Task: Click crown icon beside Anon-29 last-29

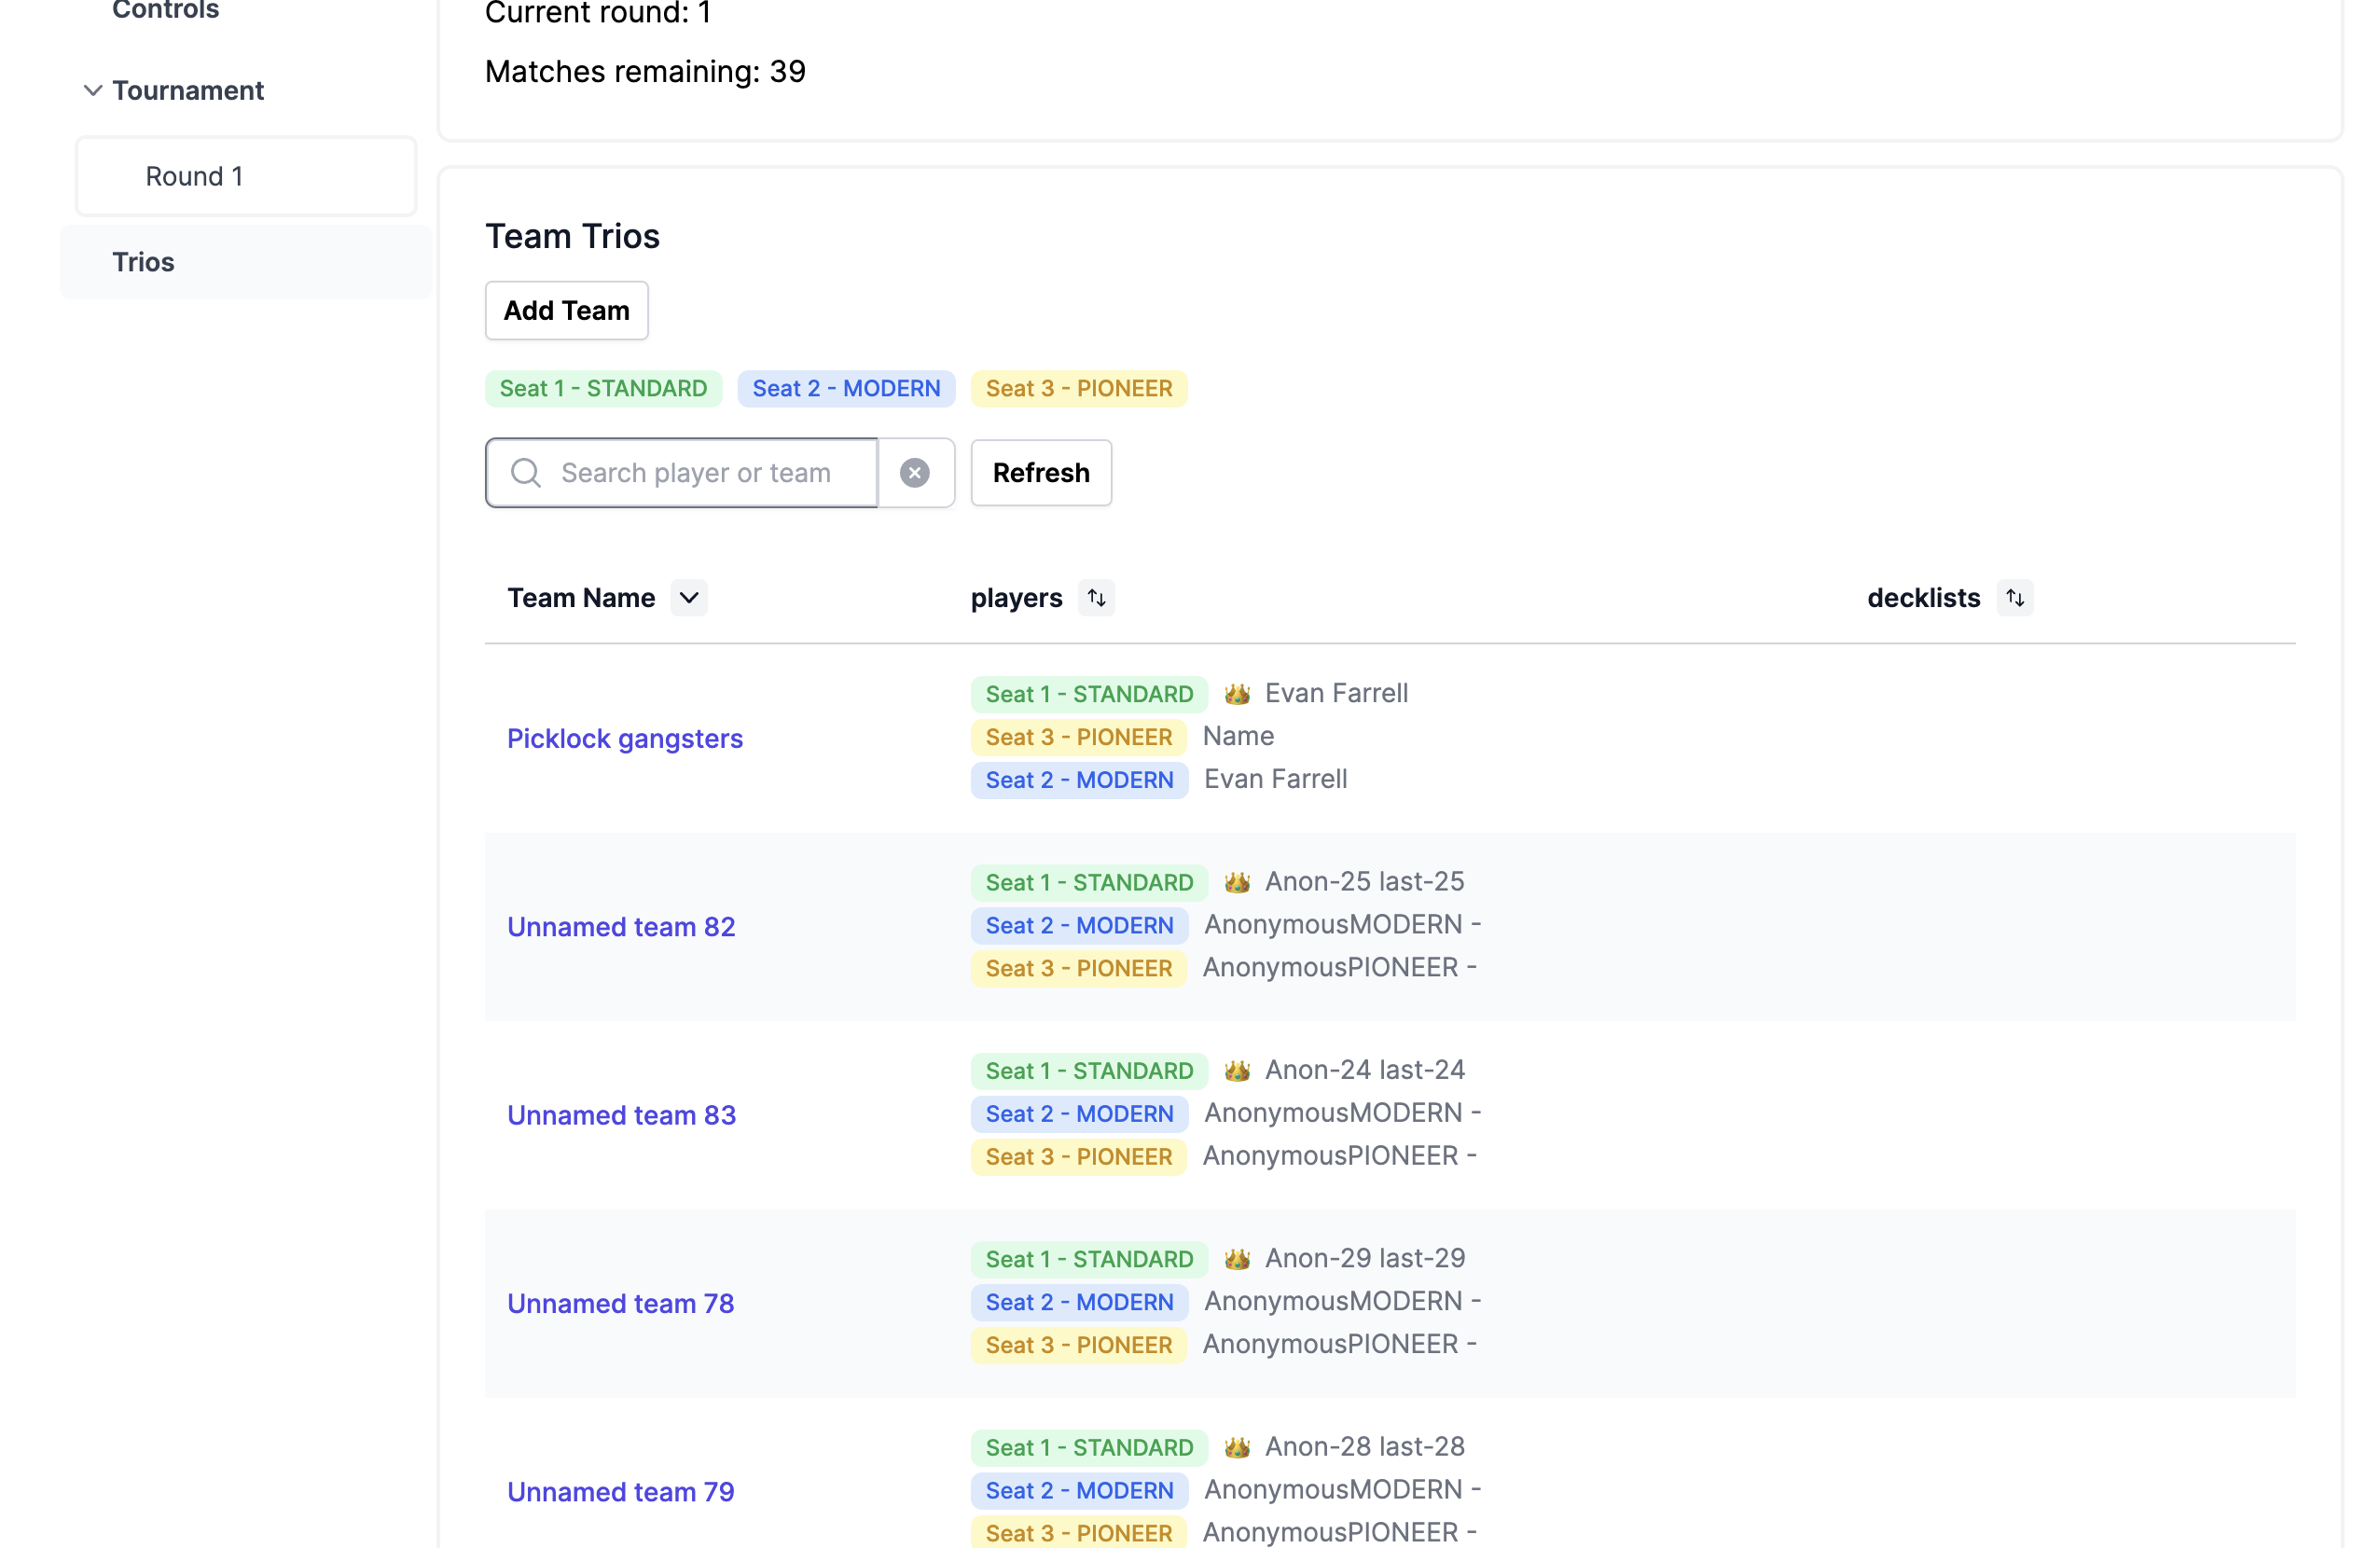Action: (1237, 1259)
